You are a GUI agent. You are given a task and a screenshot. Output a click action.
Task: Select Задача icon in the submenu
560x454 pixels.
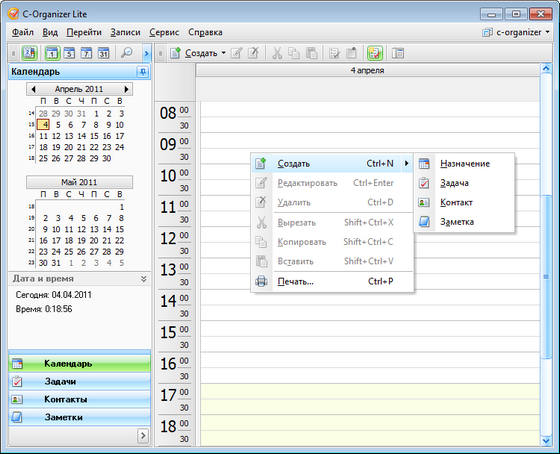point(424,183)
